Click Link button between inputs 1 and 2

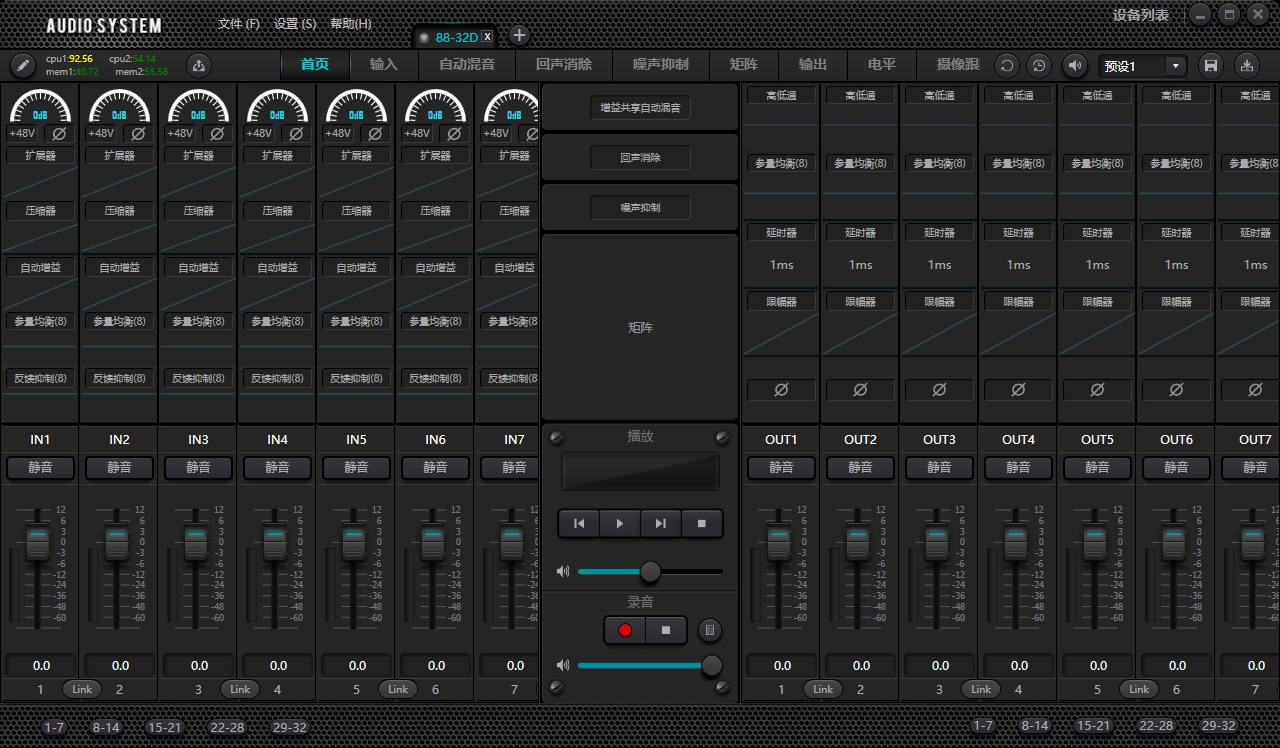(x=82, y=689)
